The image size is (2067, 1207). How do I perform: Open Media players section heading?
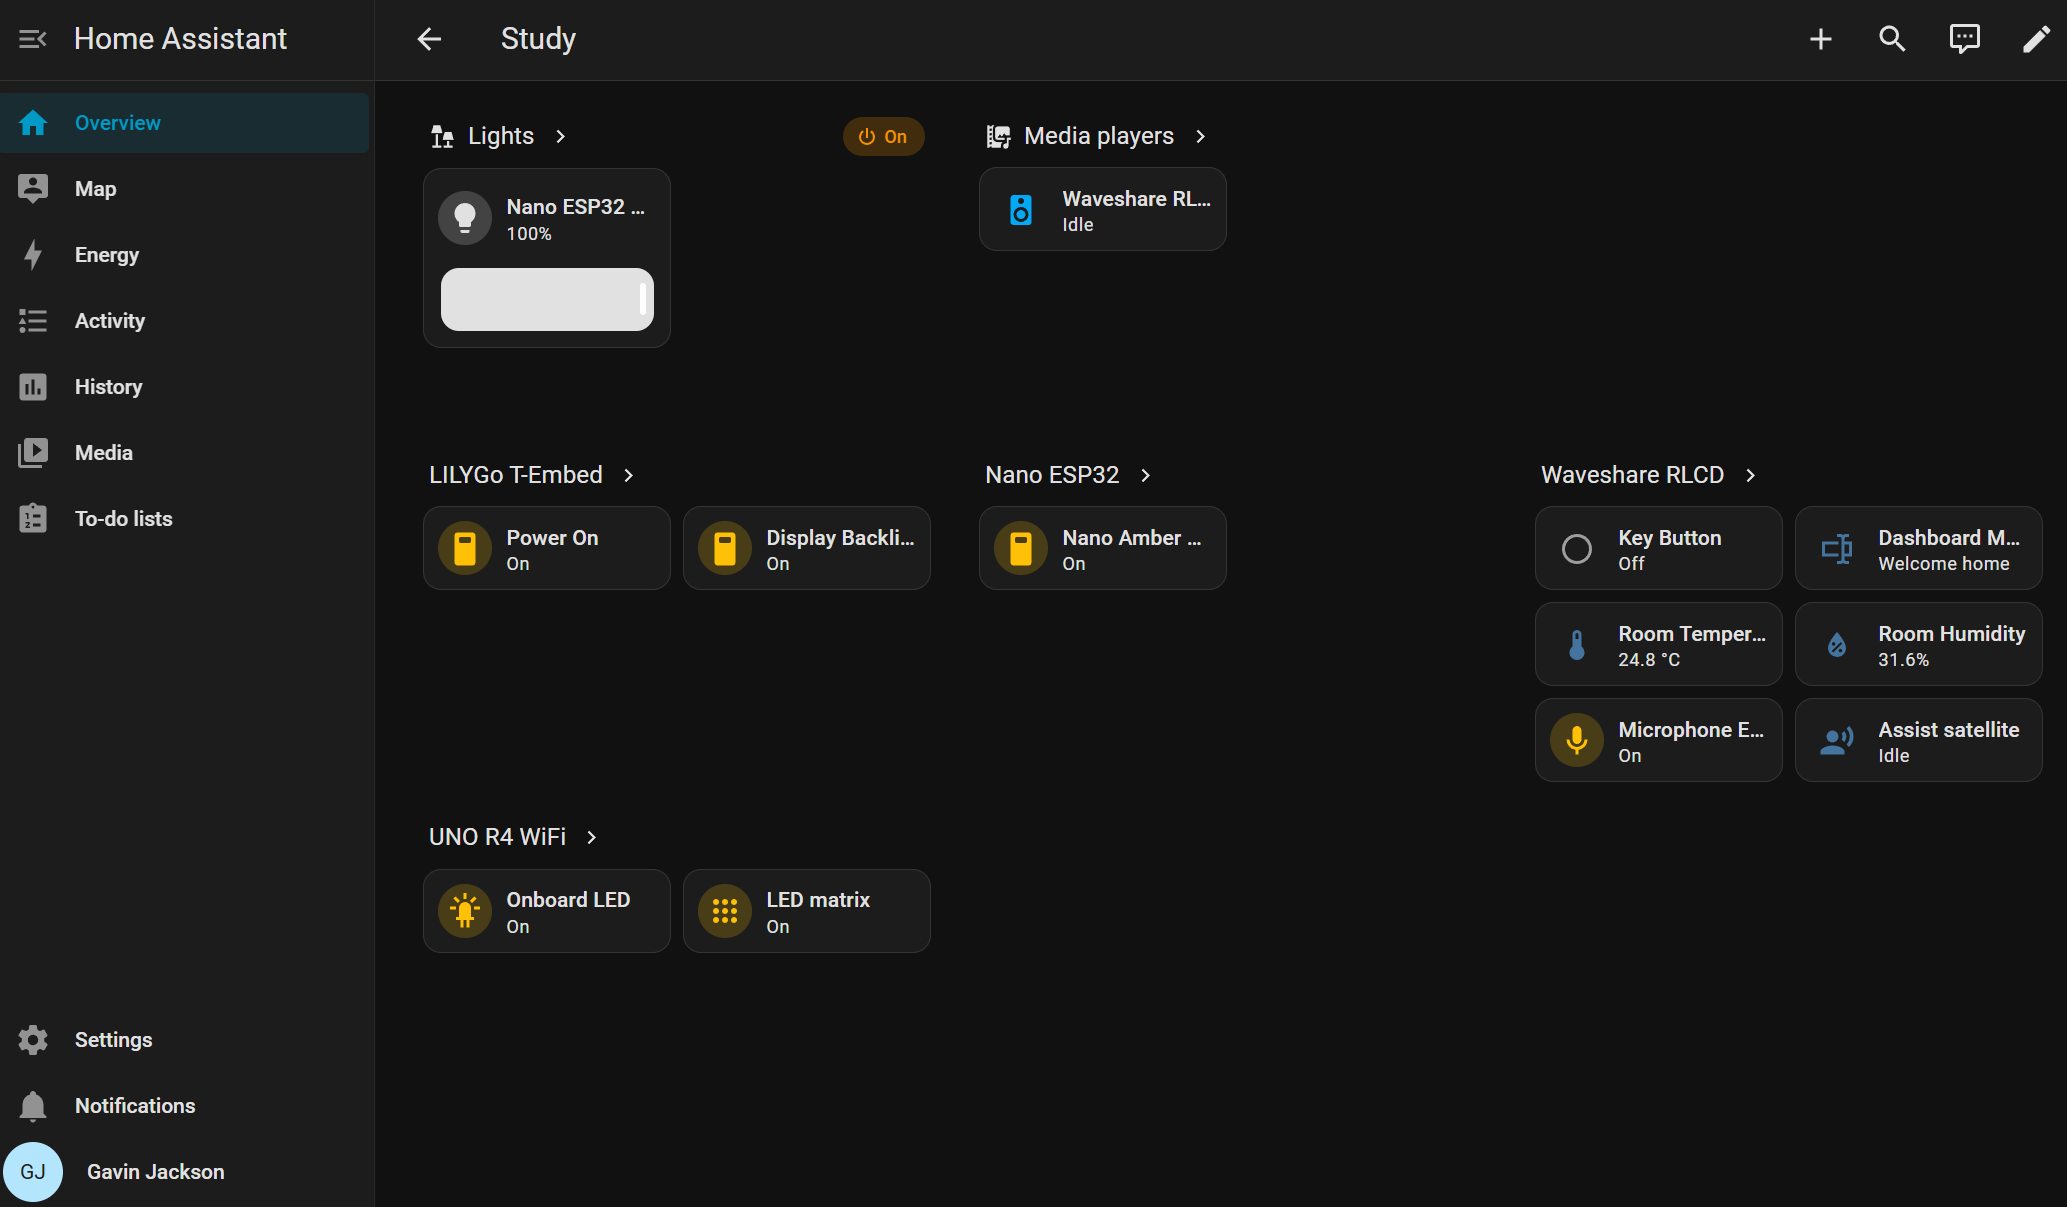[1099, 136]
